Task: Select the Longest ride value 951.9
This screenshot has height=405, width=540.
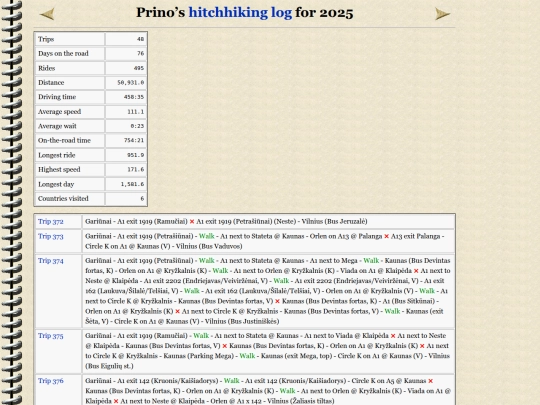Action: point(136,155)
